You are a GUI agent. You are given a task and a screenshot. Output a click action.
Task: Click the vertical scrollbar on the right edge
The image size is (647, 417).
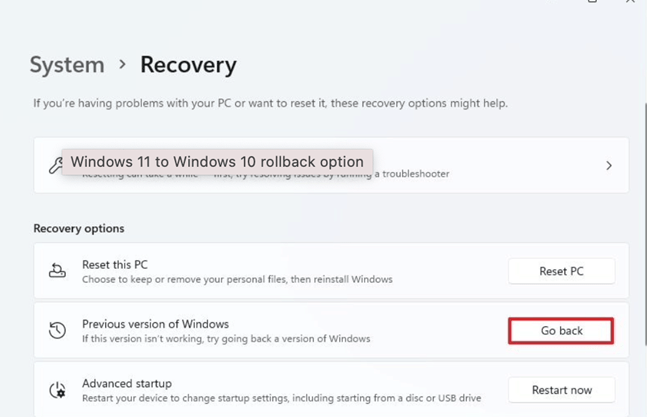tap(645, 223)
